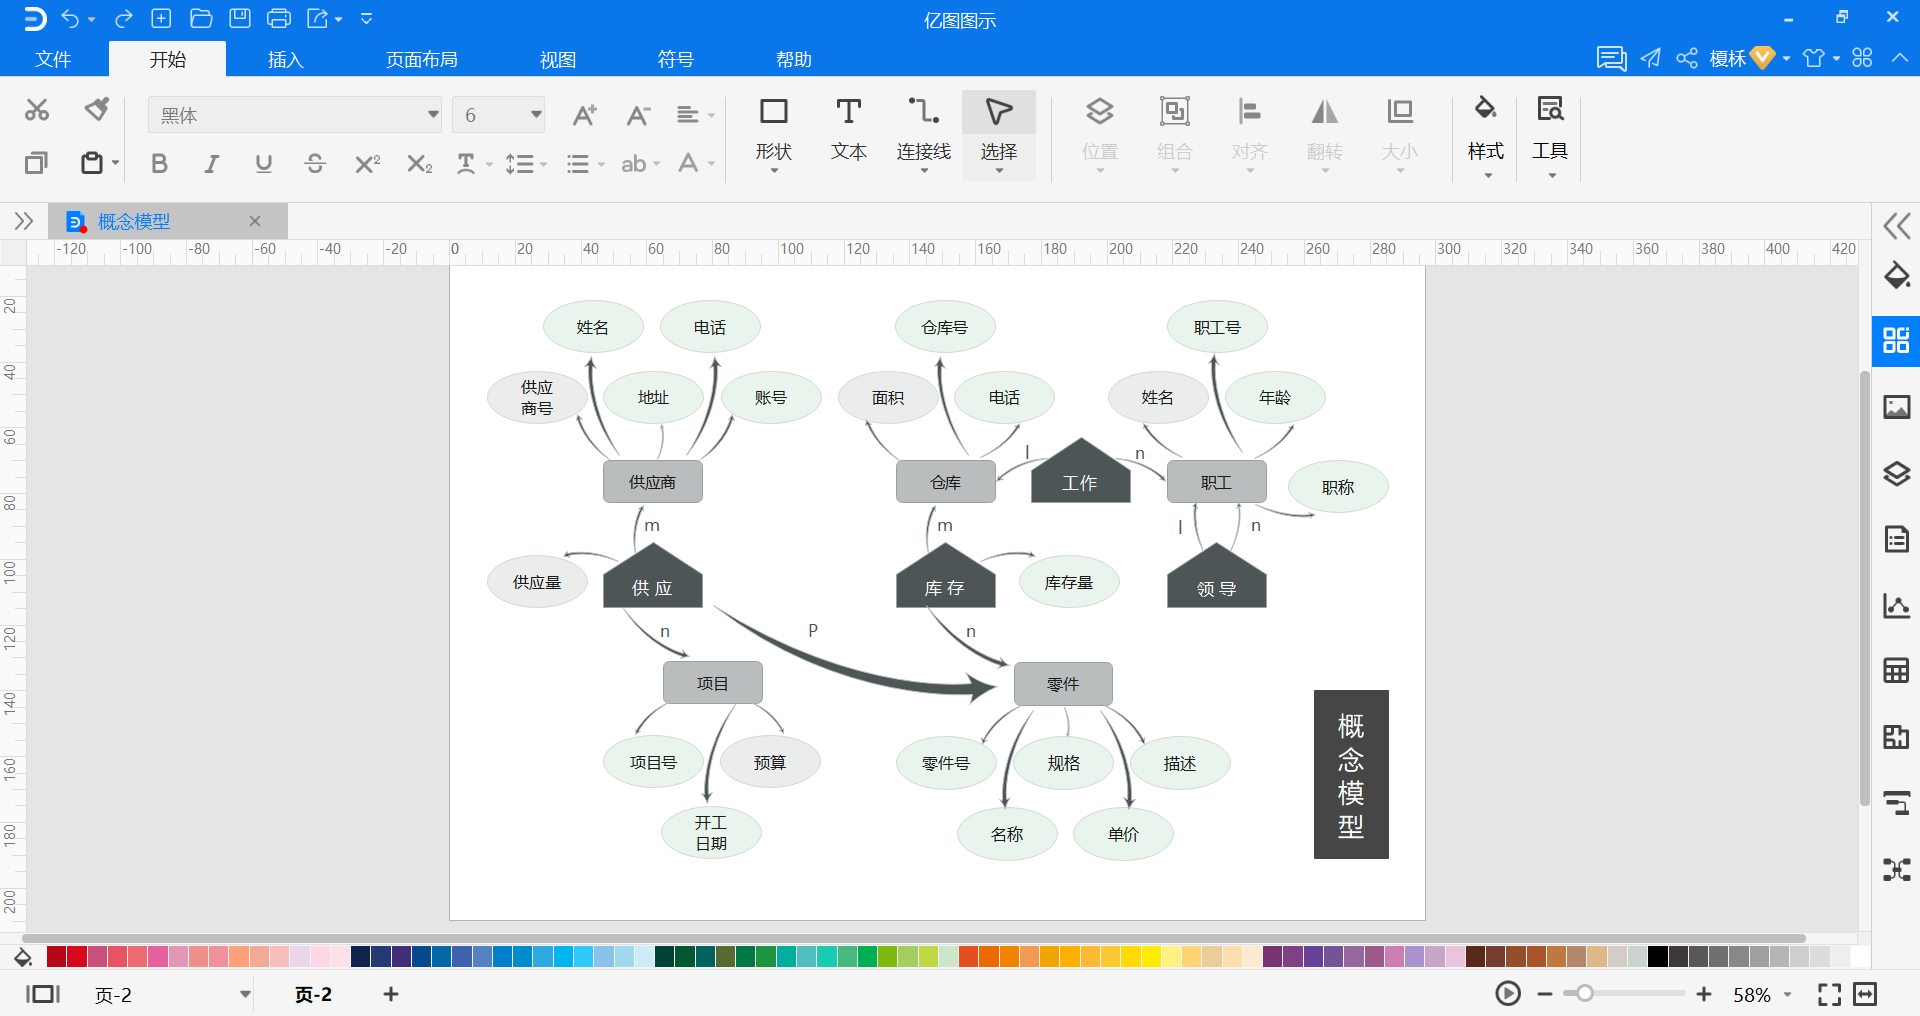Toggle underline formatting
The height and width of the screenshot is (1016, 1920).
tap(263, 163)
